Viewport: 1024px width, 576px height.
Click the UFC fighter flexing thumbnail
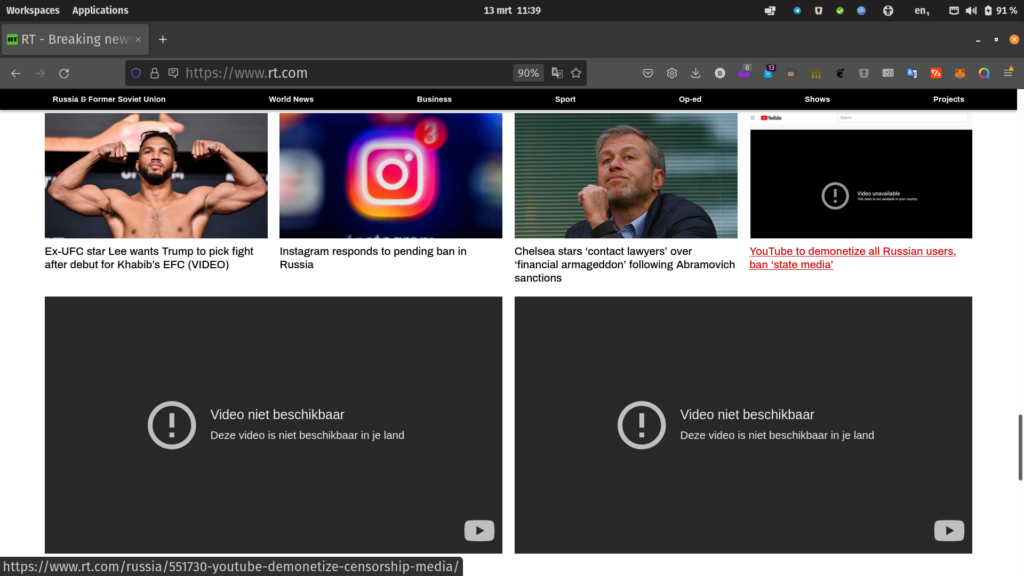[x=156, y=176]
